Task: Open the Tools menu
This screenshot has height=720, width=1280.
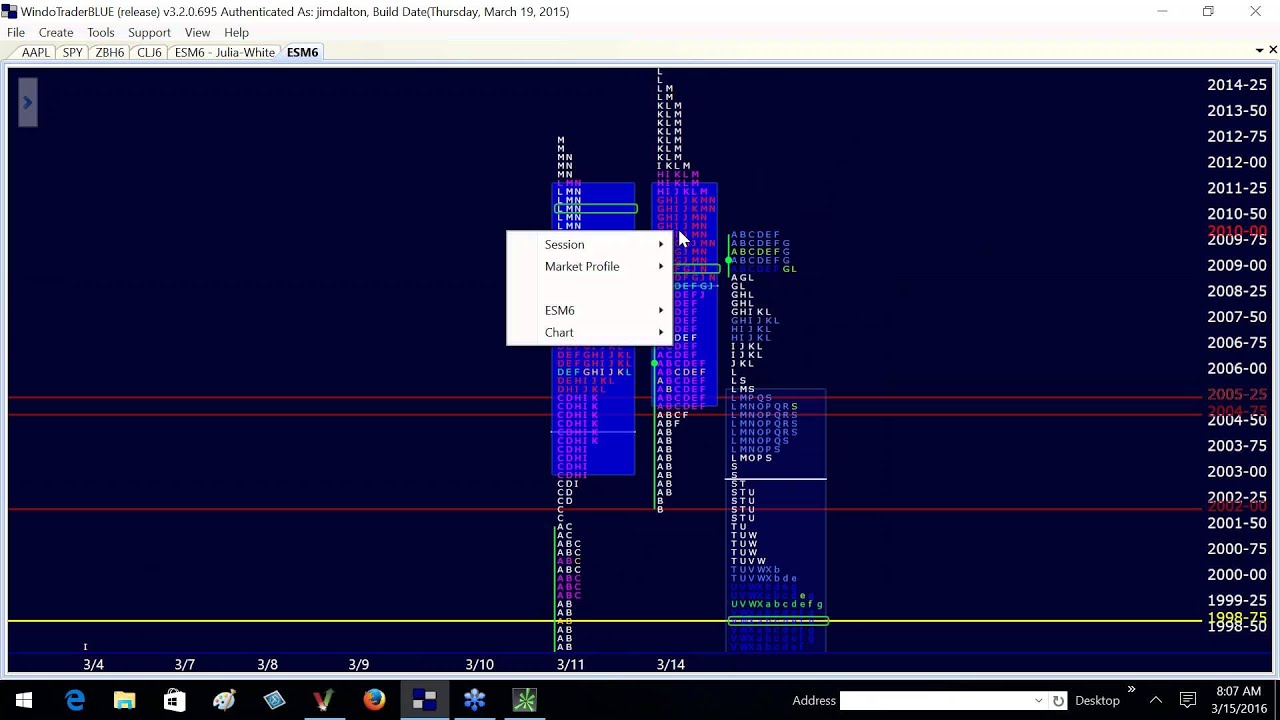Action: point(101,32)
